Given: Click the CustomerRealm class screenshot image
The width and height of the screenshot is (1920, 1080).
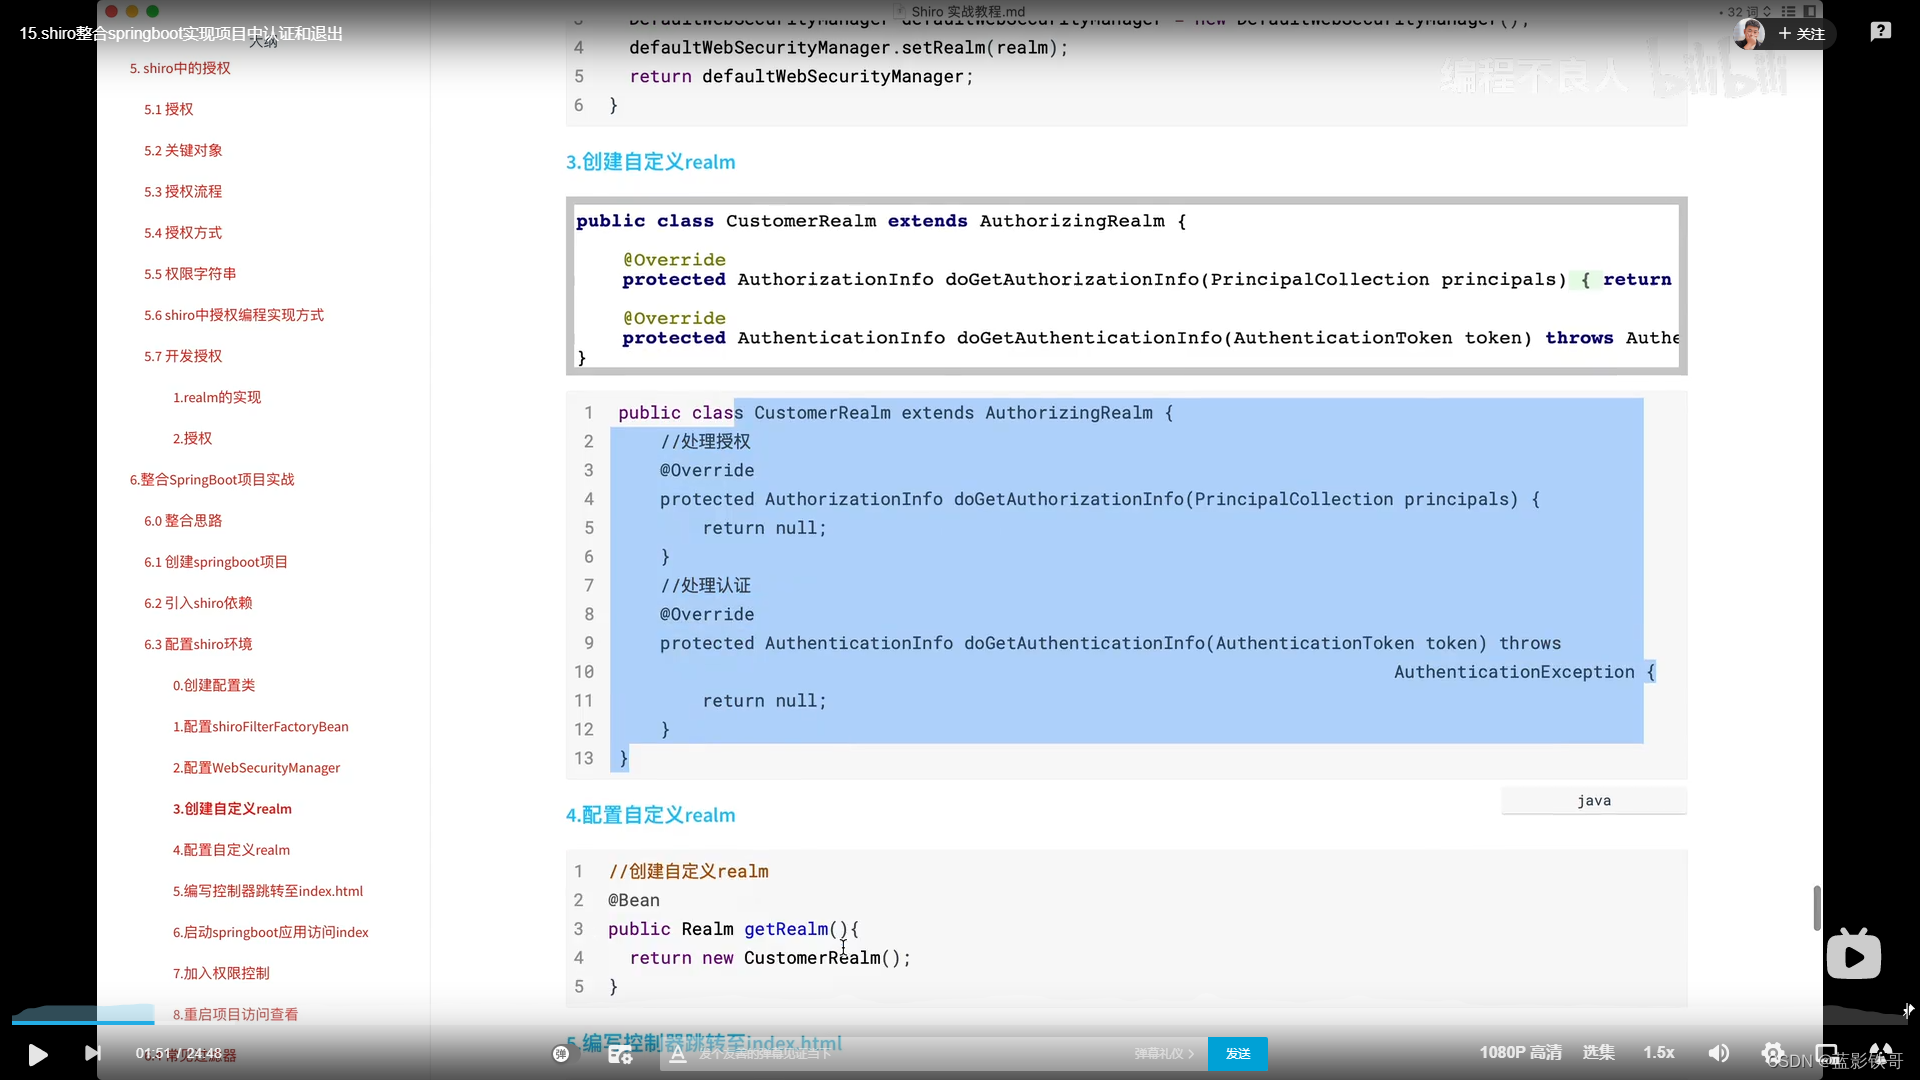Looking at the screenshot, I should click(1126, 286).
